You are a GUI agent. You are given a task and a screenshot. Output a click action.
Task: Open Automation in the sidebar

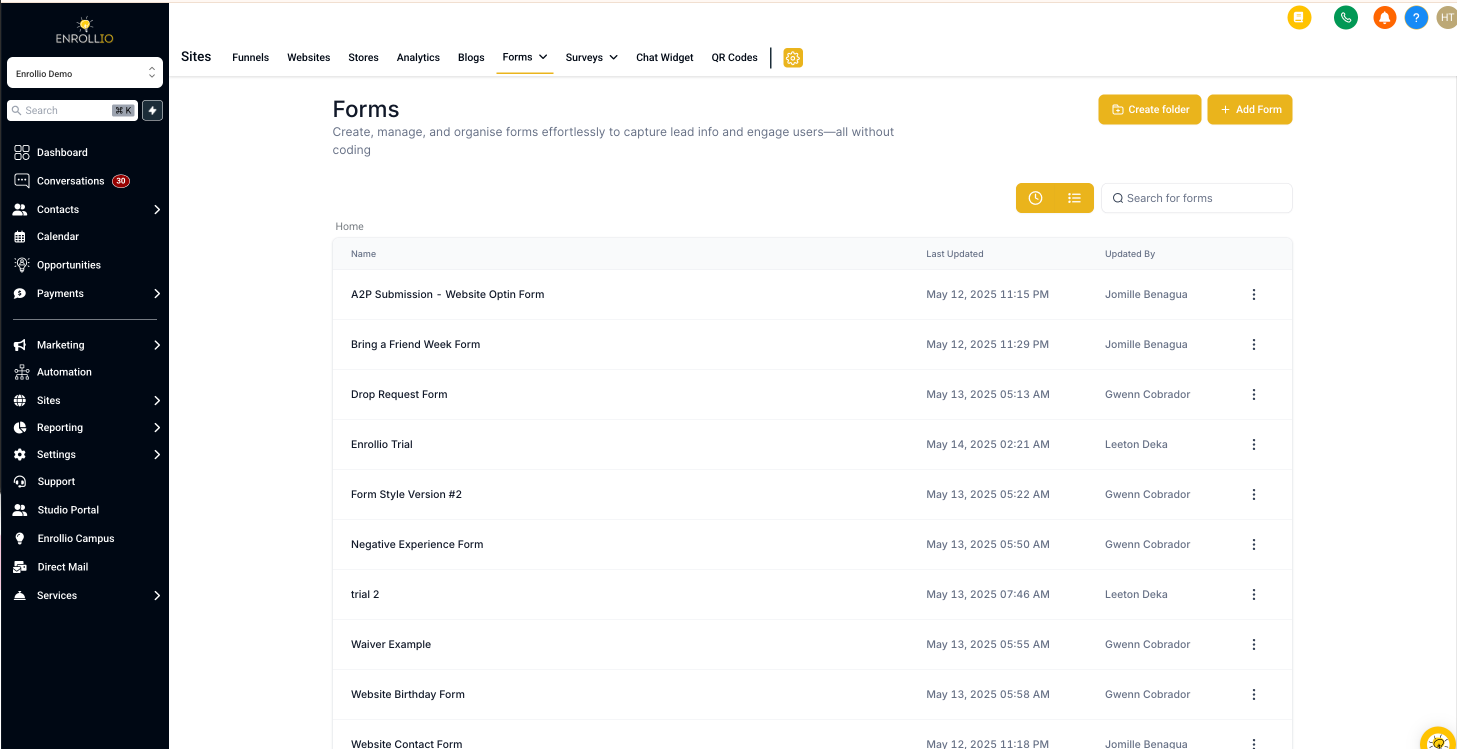pyautogui.click(x=64, y=372)
